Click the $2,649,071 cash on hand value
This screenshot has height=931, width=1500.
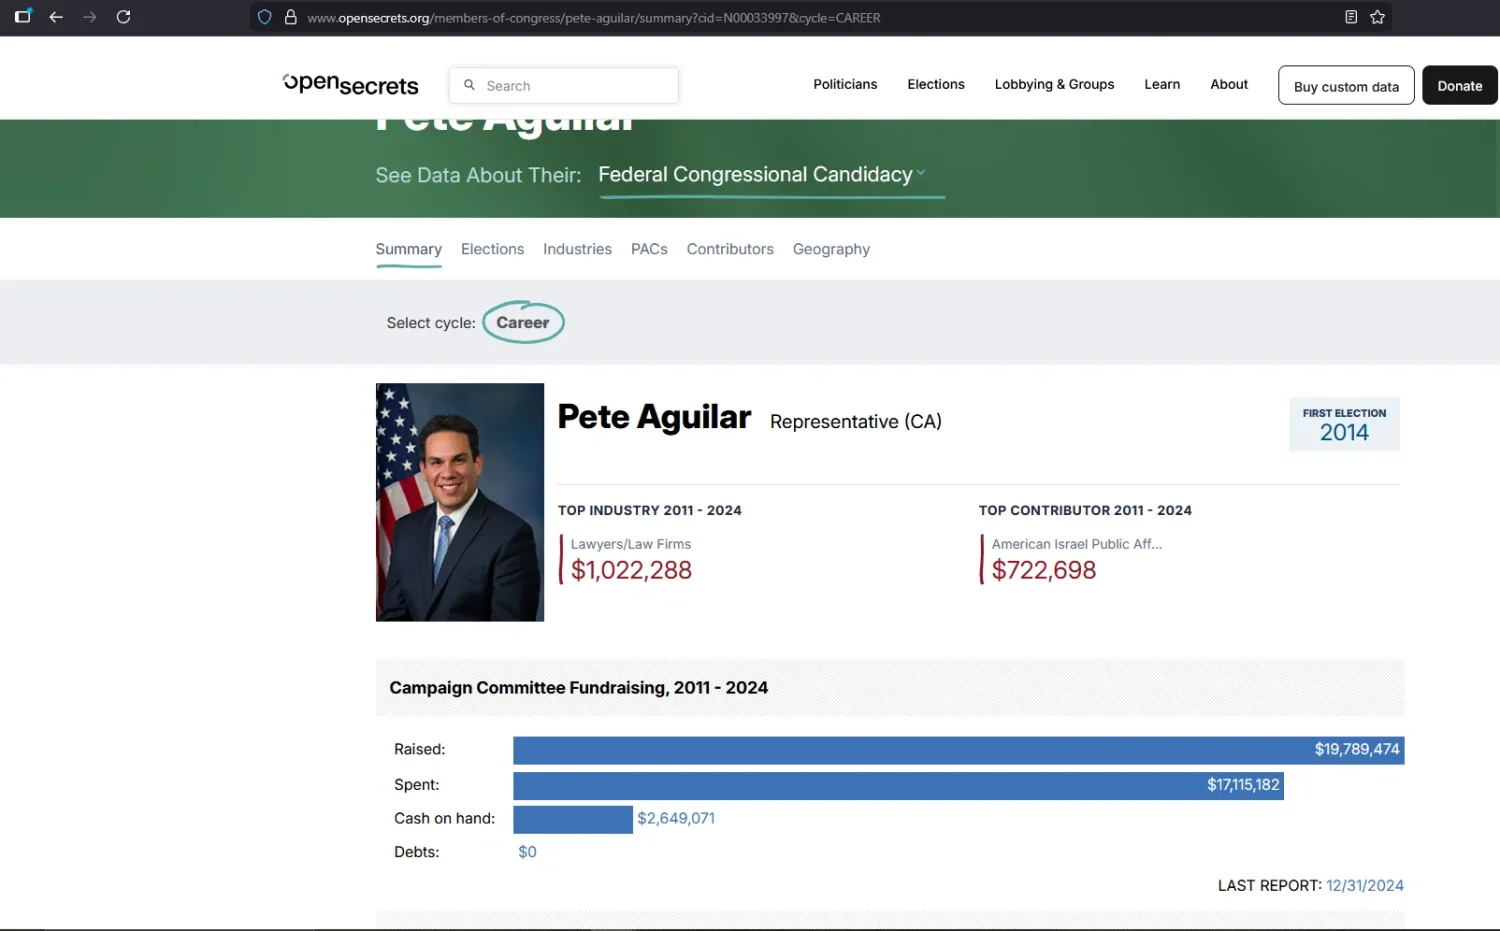[x=676, y=819]
